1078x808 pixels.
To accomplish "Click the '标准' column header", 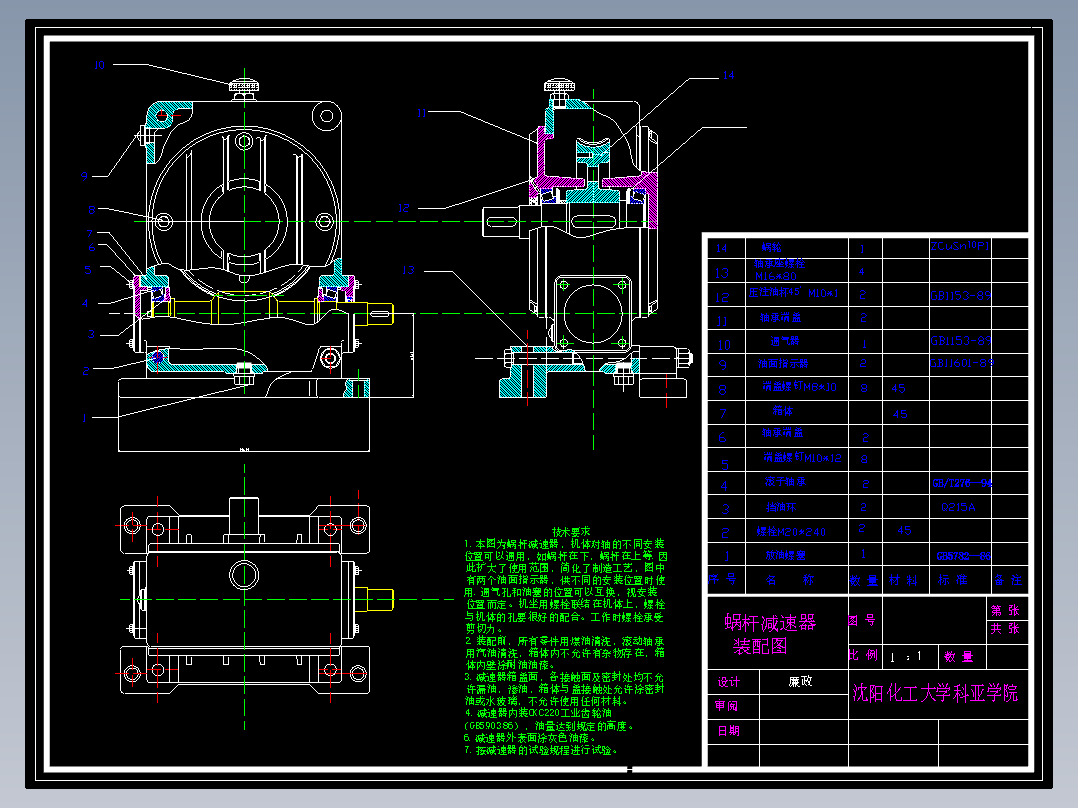I will click(x=952, y=580).
